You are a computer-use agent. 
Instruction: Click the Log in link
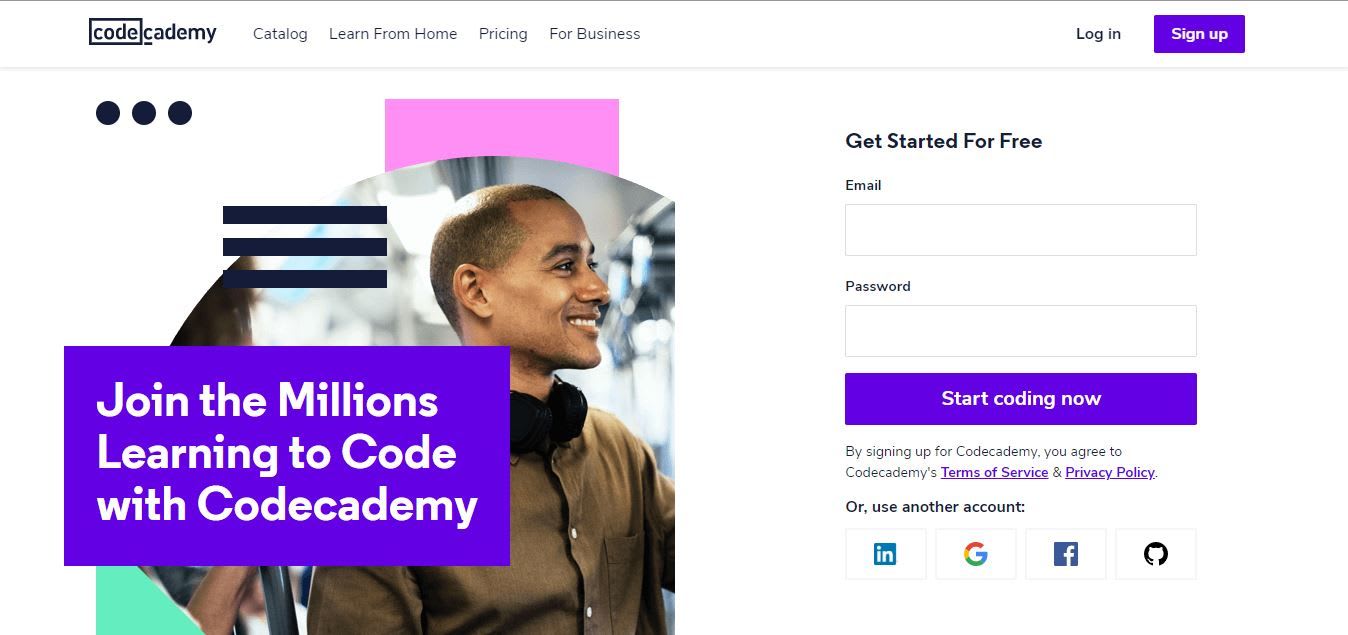(x=1098, y=34)
